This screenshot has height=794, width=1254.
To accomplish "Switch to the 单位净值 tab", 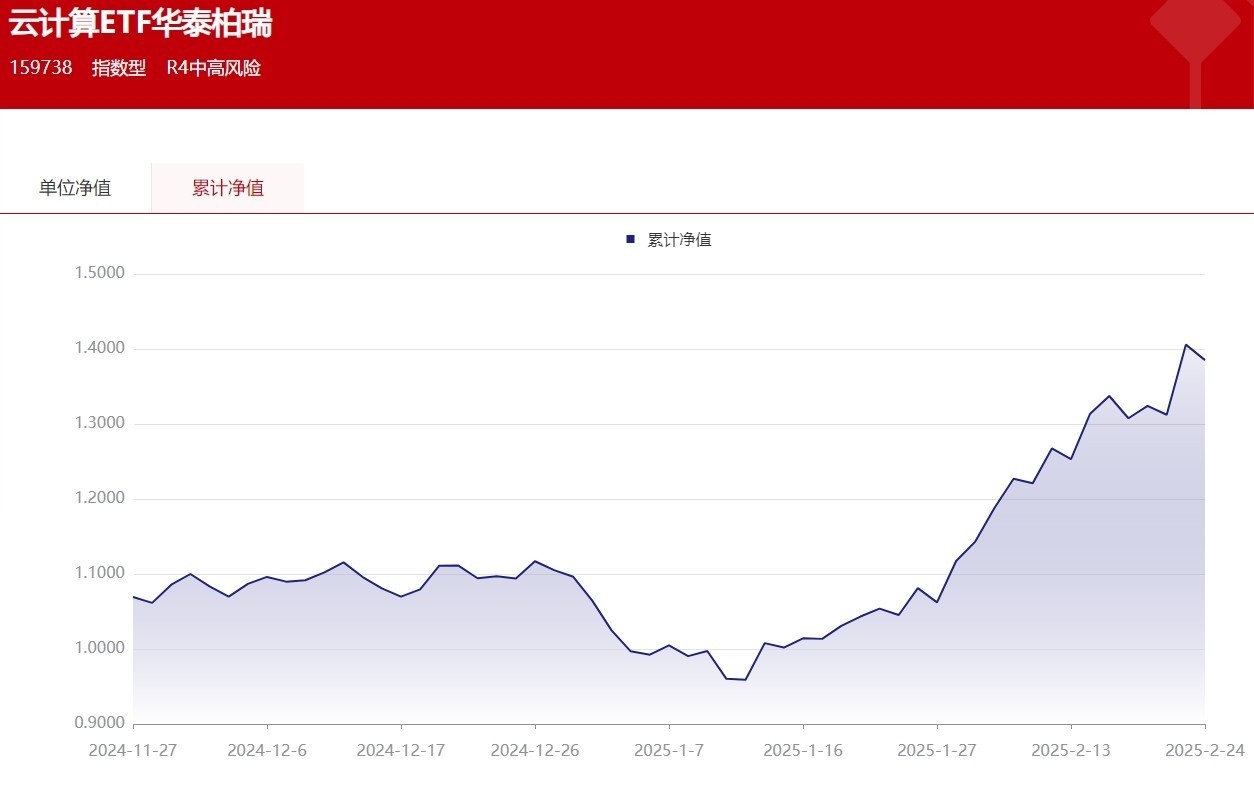I will pyautogui.click(x=75, y=187).
